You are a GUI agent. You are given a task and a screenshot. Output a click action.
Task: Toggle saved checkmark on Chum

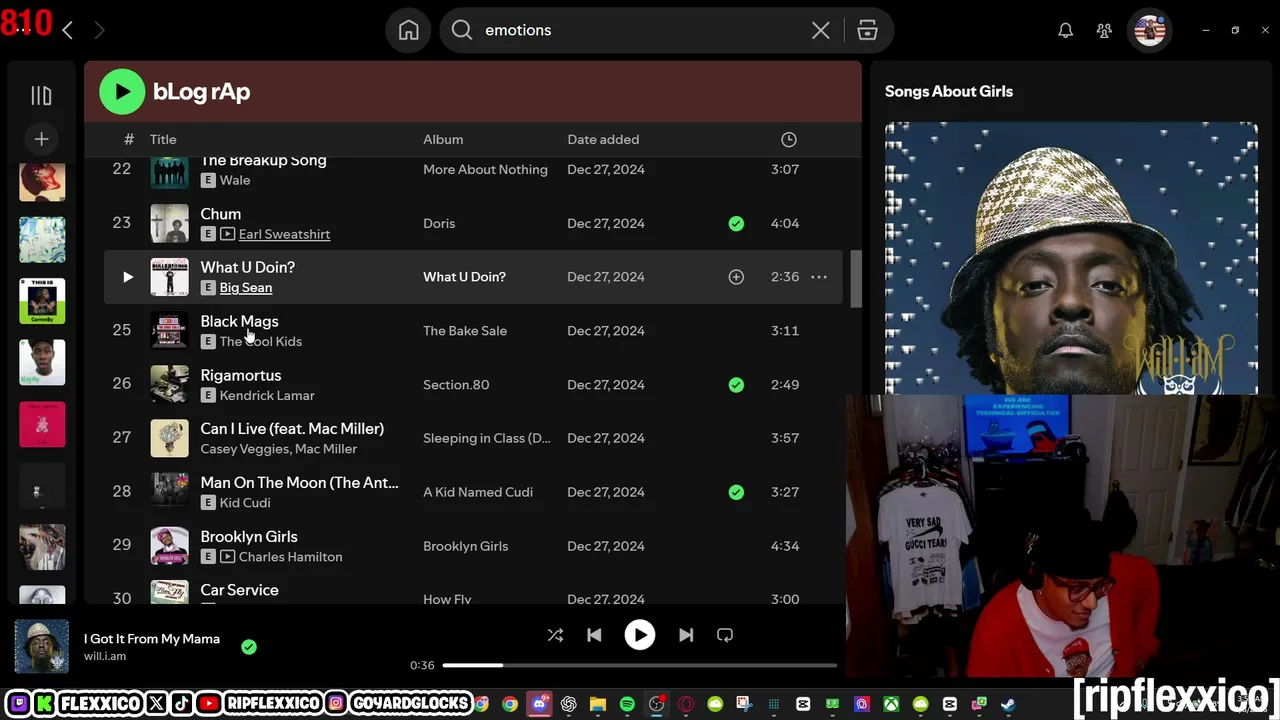pos(736,223)
